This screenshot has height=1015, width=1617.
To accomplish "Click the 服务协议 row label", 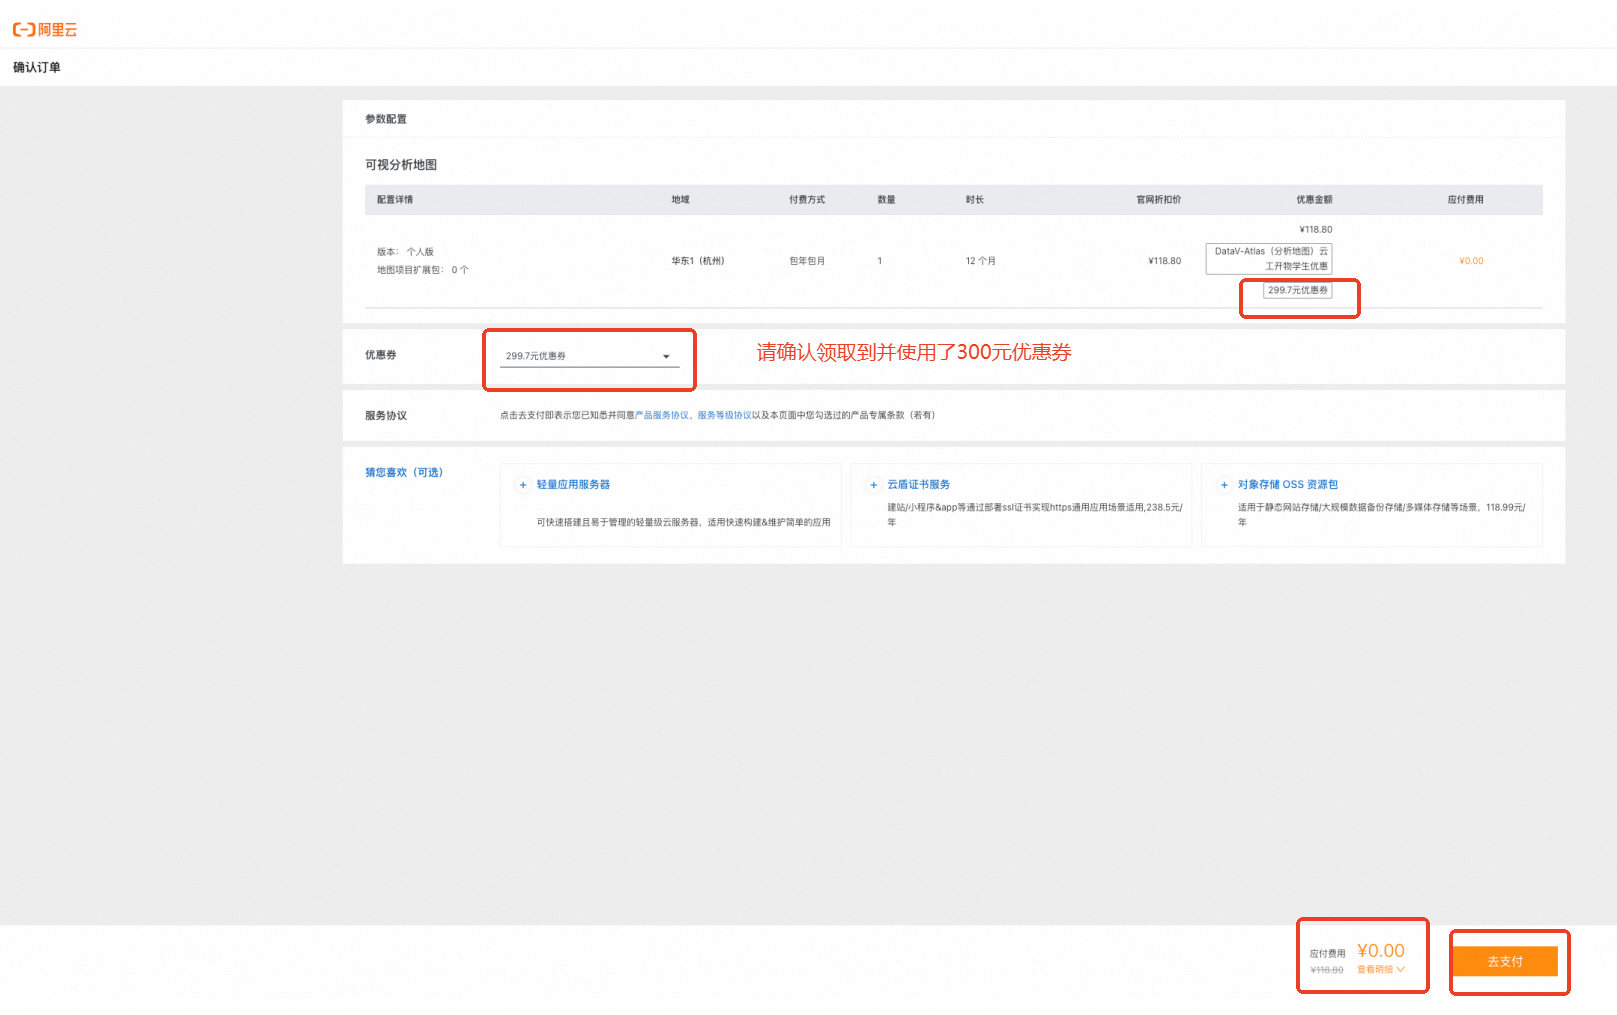I will click(x=386, y=416).
